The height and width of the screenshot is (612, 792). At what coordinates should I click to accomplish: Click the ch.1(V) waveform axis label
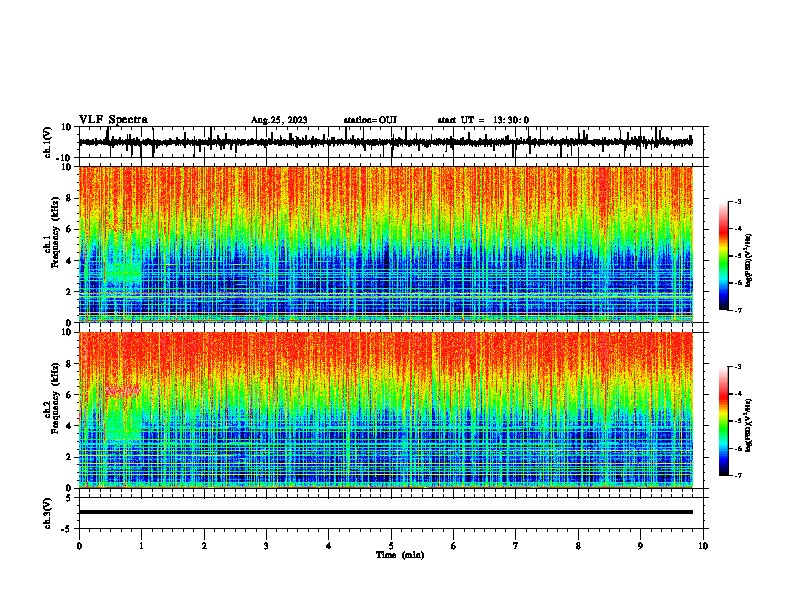[x=48, y=142]
